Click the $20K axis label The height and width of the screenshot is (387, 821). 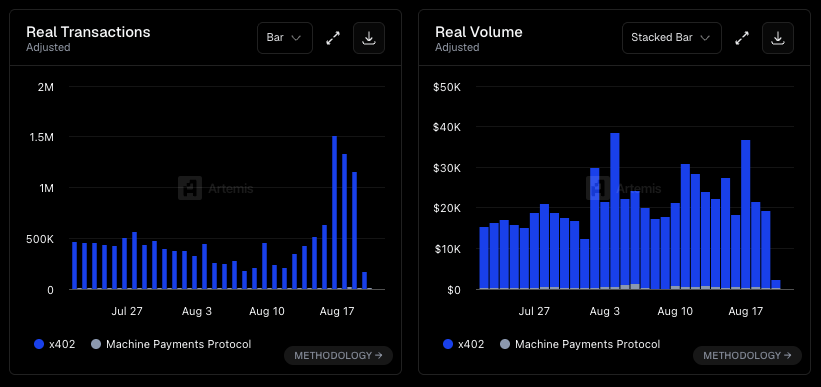pos(447,208)
